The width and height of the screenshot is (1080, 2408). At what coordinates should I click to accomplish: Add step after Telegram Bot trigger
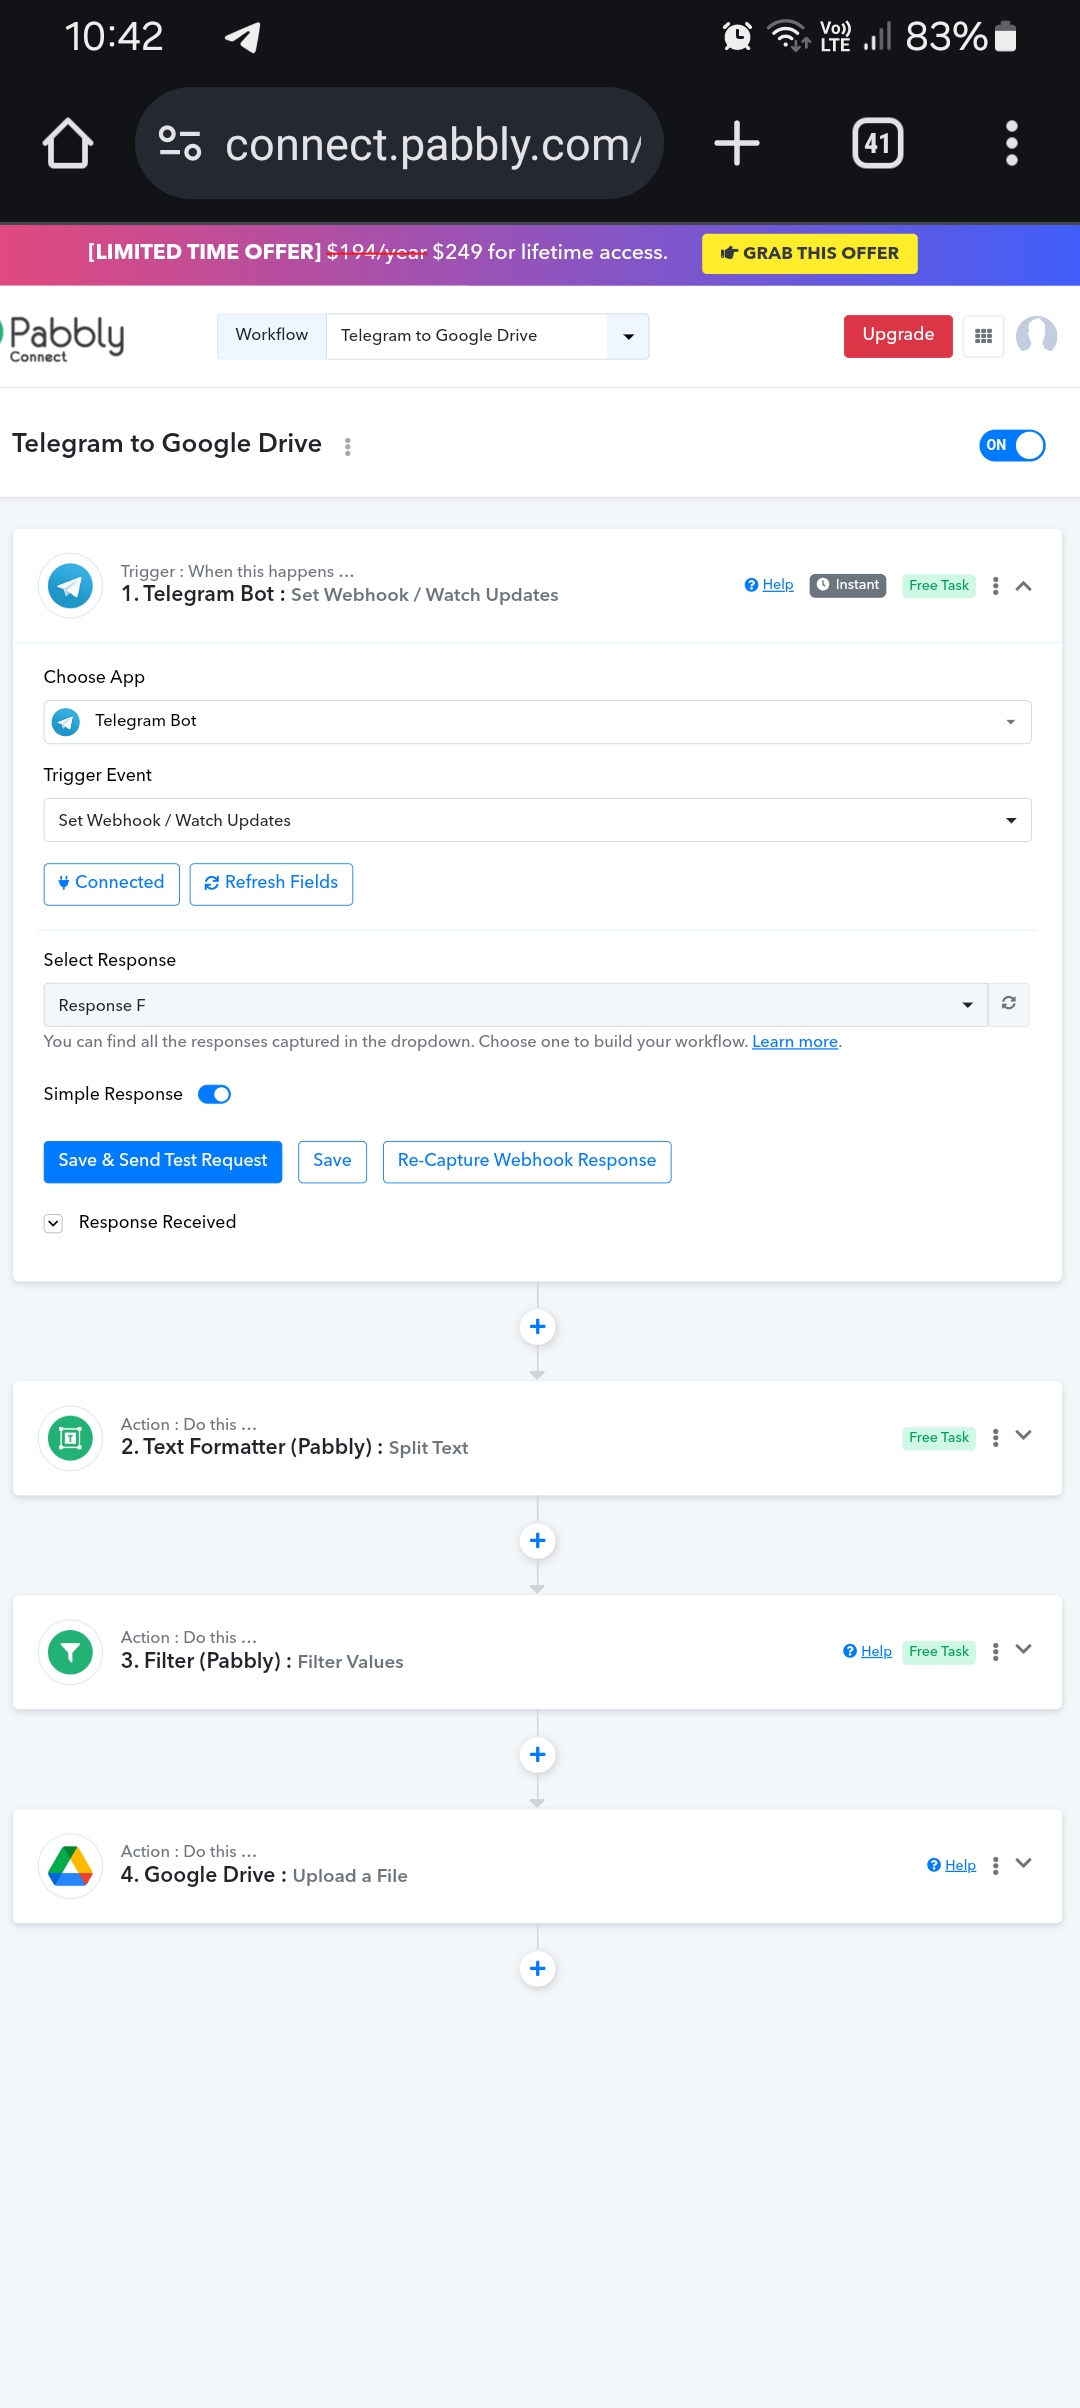(538, 1327)
